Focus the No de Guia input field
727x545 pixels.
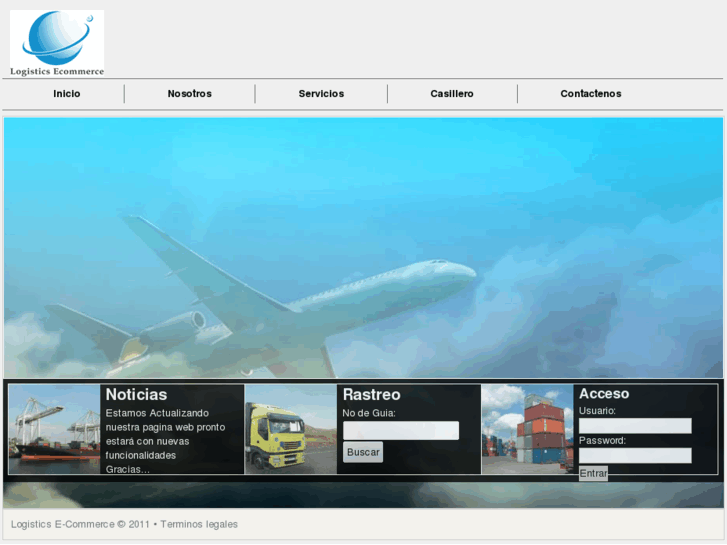tap(401, 430)
